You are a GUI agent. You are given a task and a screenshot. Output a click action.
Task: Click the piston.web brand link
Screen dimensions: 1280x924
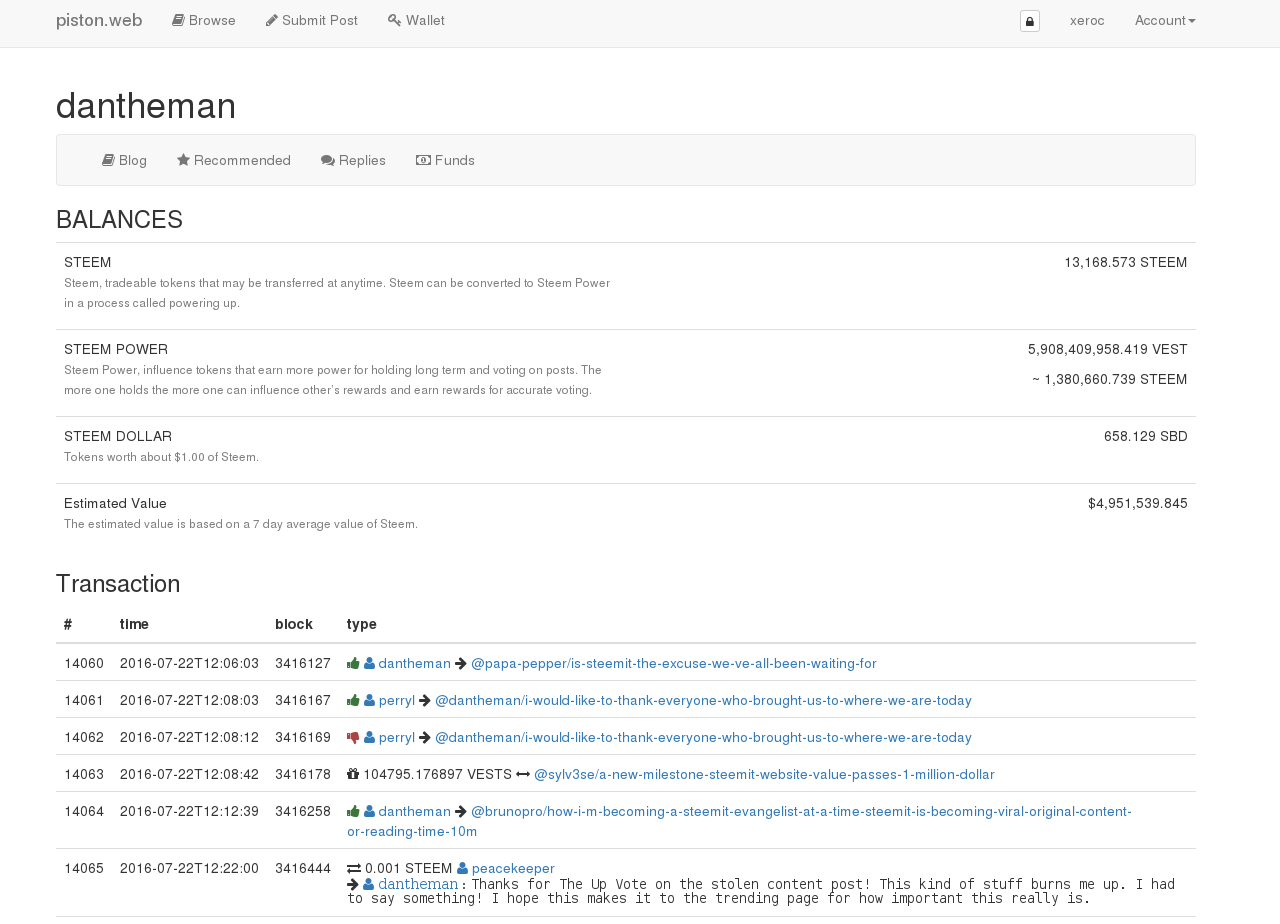click(x=99, y=21)
